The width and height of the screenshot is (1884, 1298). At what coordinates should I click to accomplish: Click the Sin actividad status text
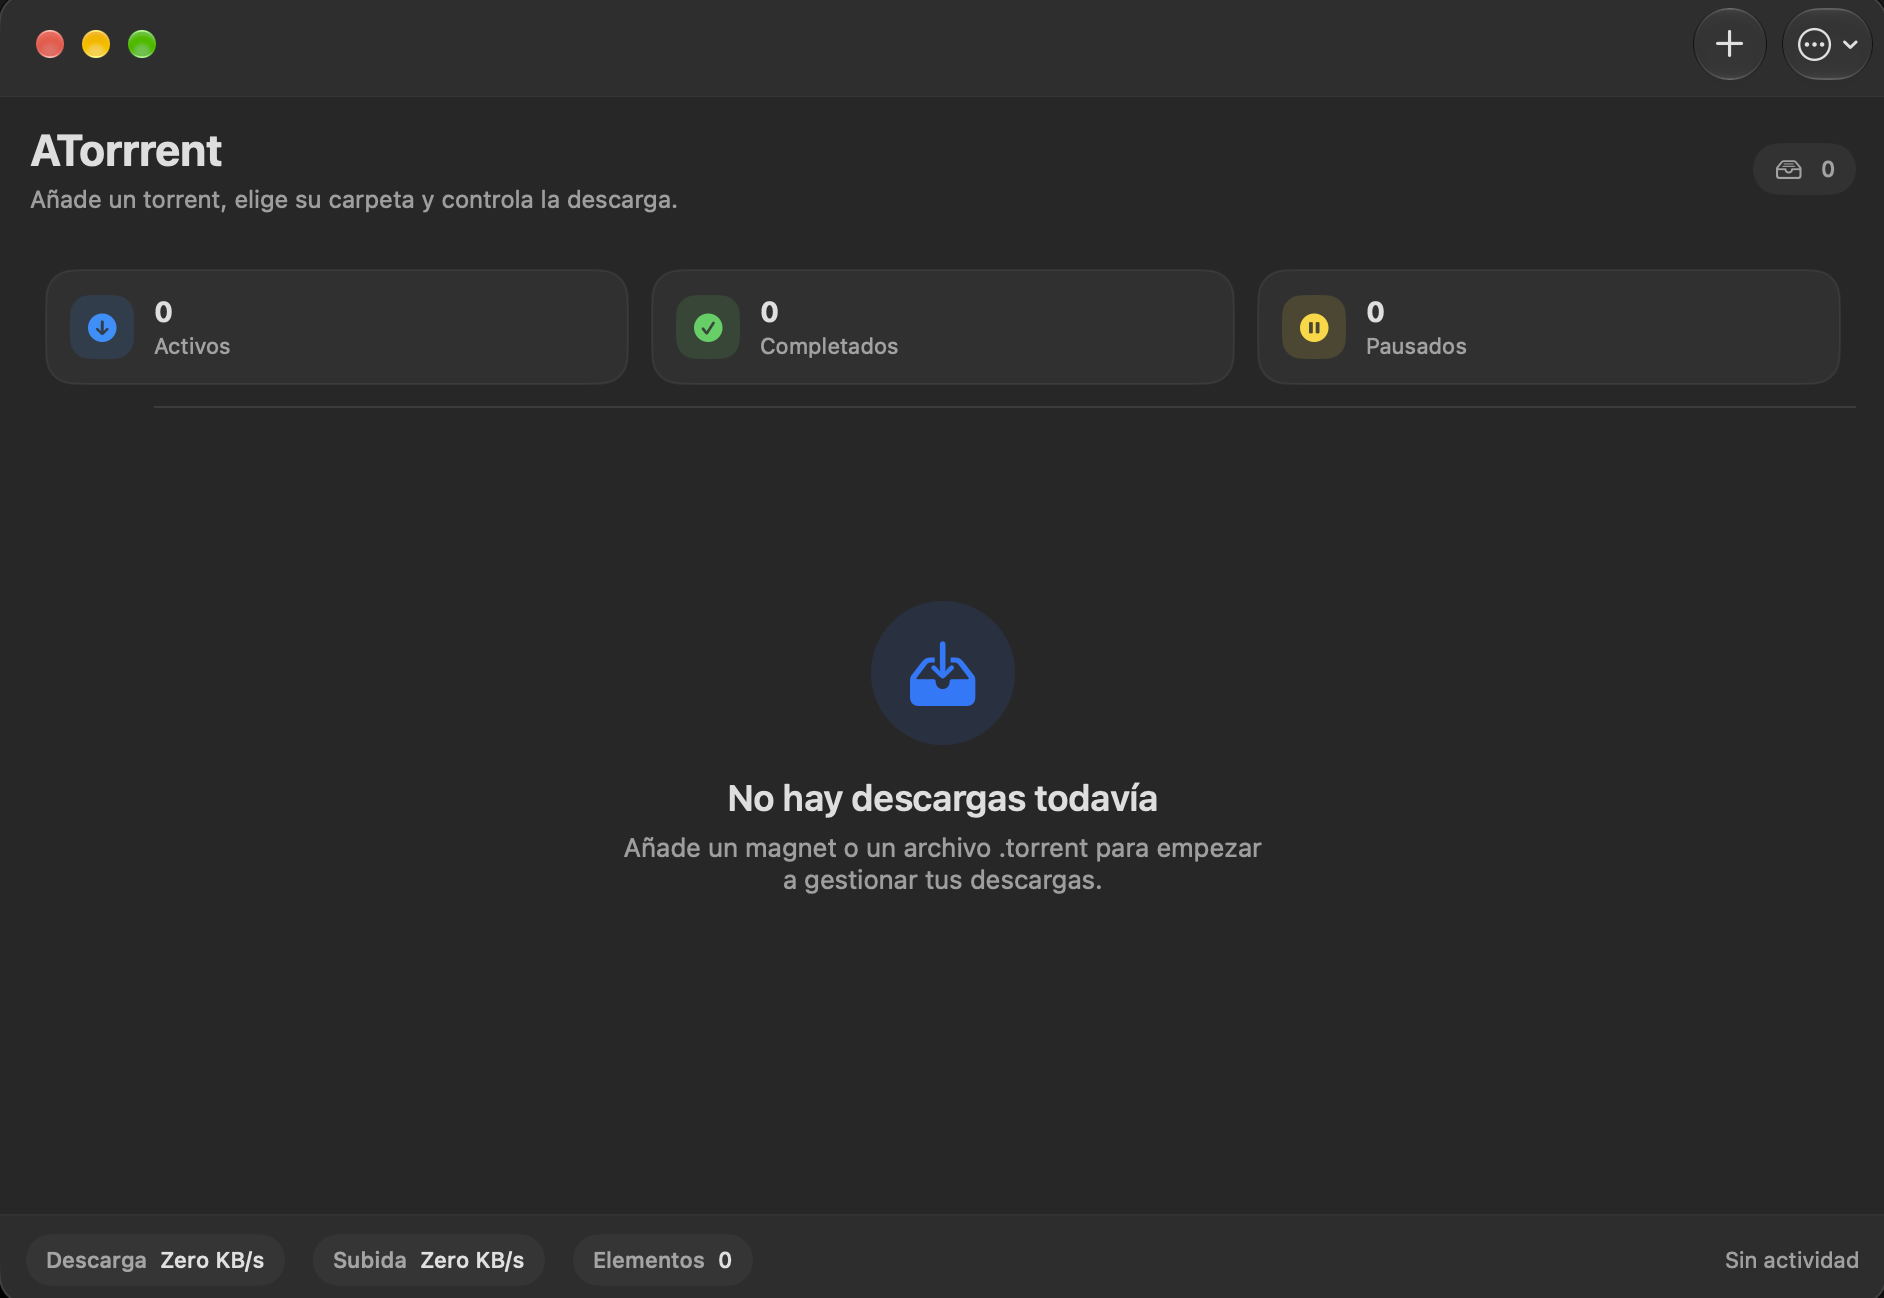[x=1791, y=1260]
